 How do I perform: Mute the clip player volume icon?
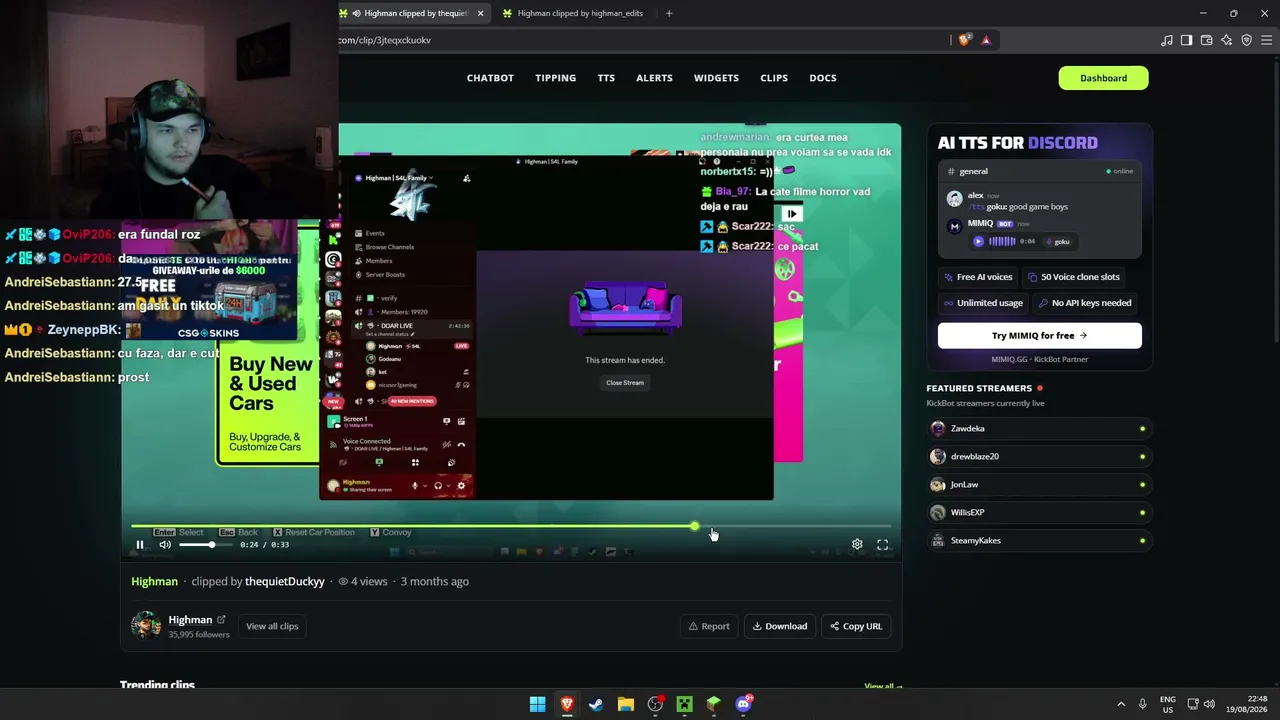coord(165,545)
